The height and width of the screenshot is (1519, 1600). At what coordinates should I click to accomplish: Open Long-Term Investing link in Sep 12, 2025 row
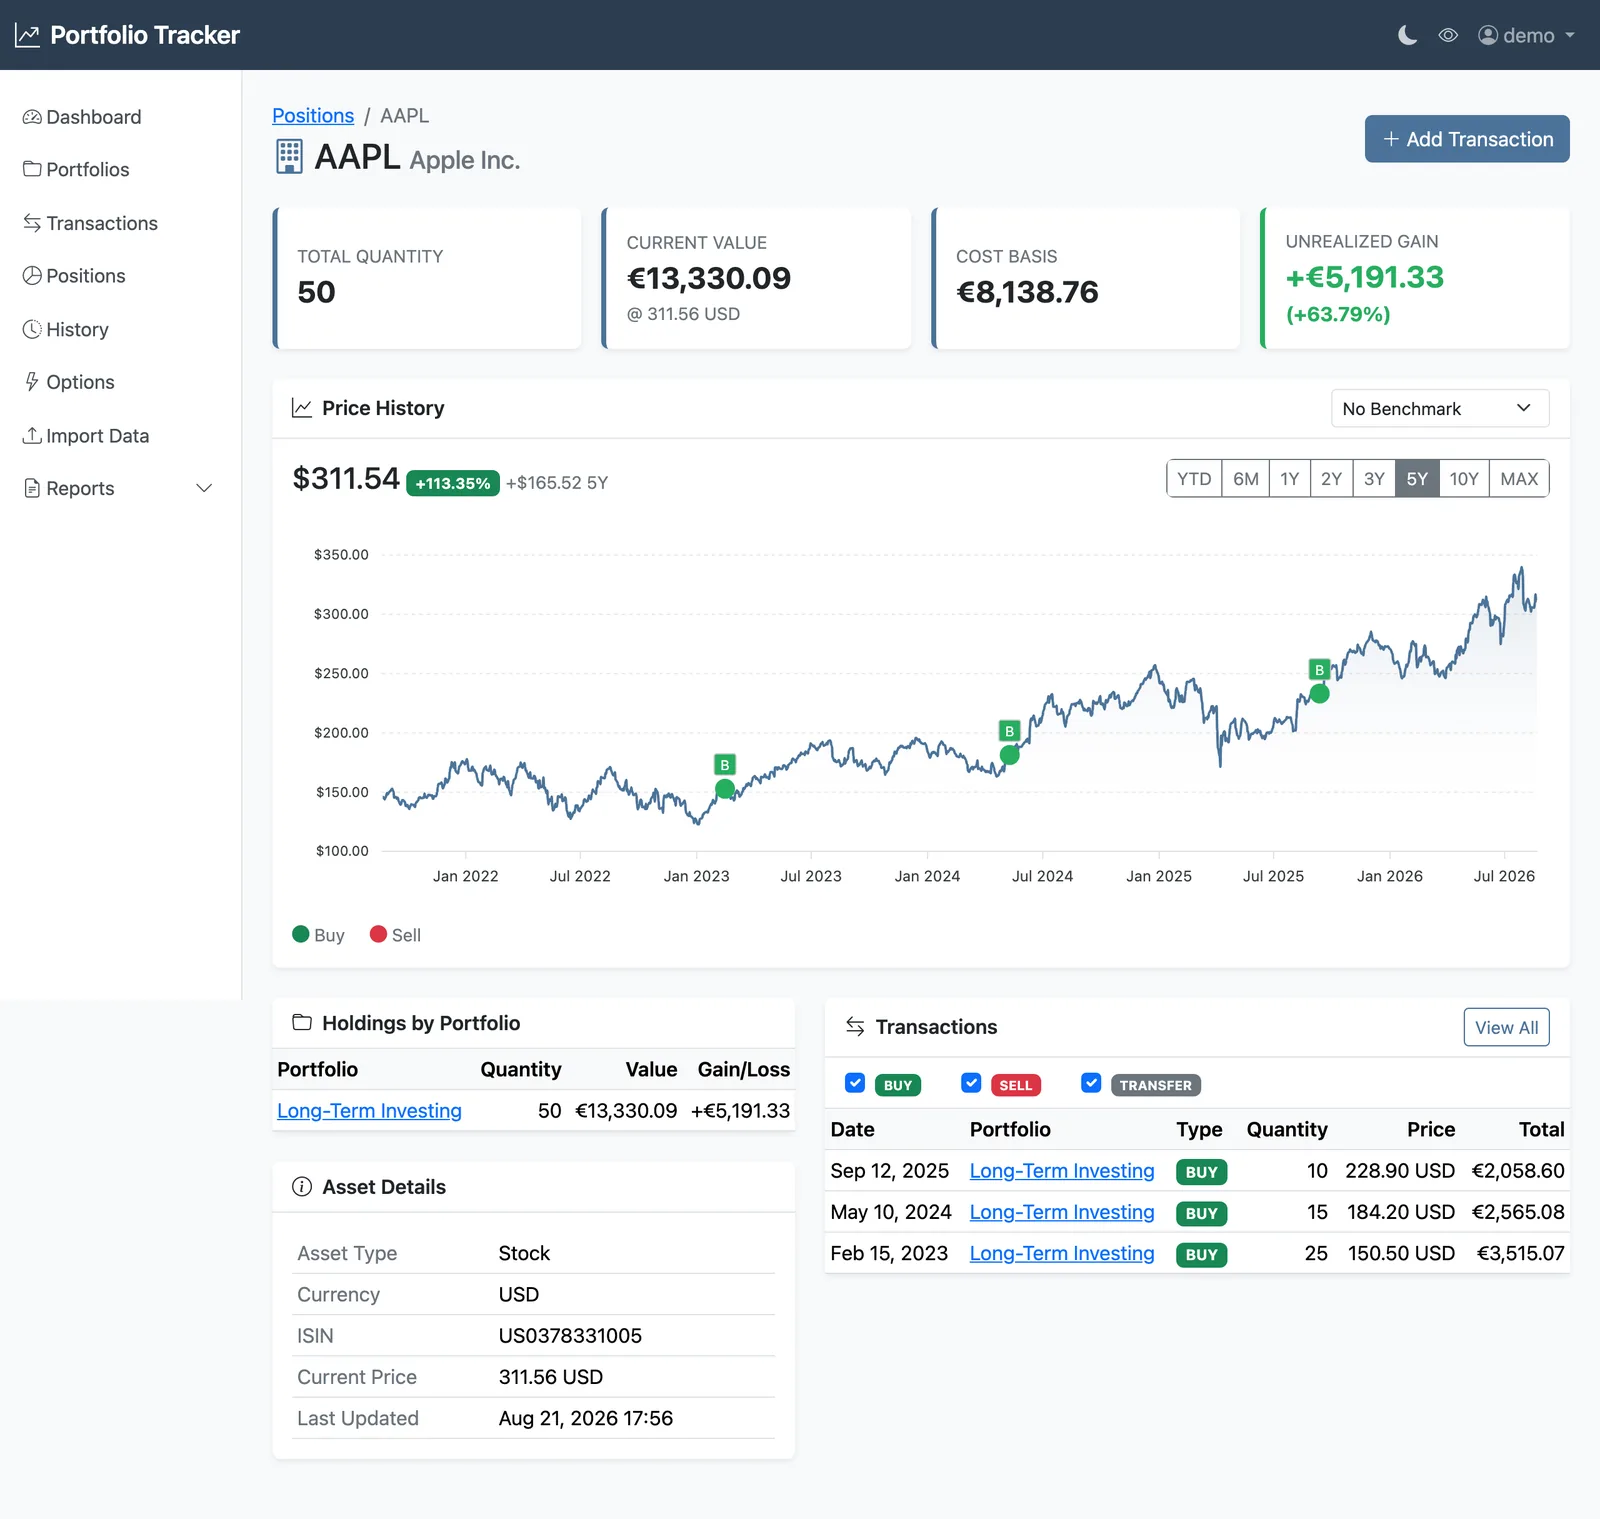pyautogui.click(x=1062, y=1171)
